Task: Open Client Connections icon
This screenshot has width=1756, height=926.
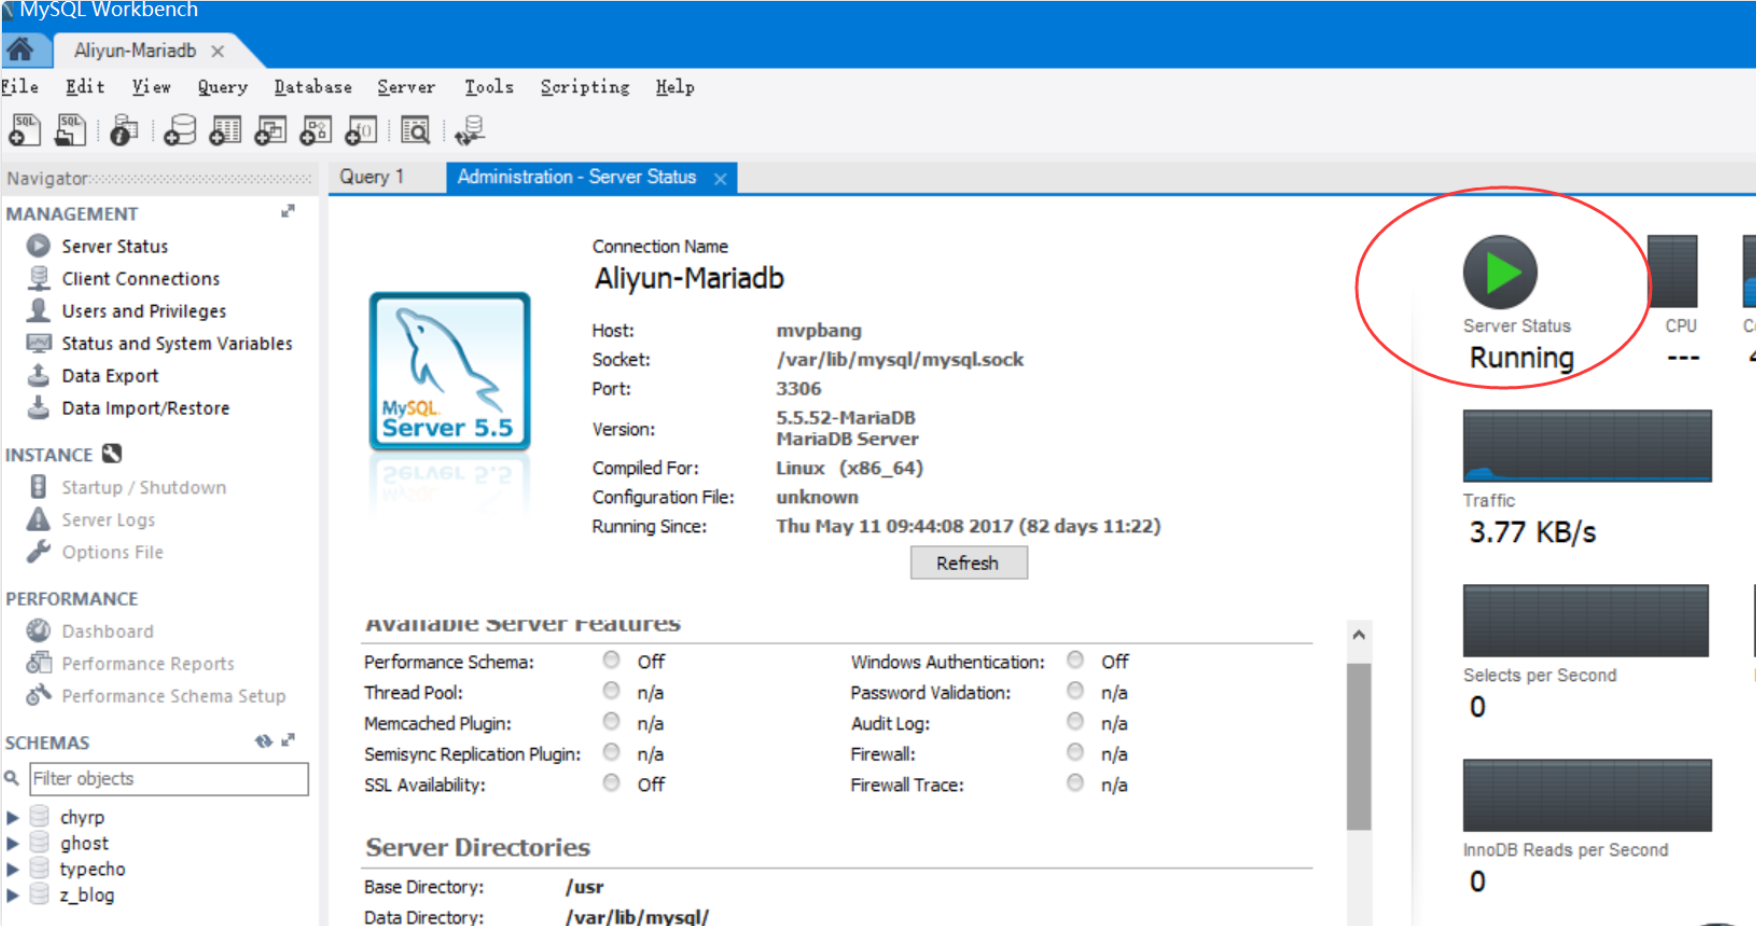Action: tap(39, 278)
